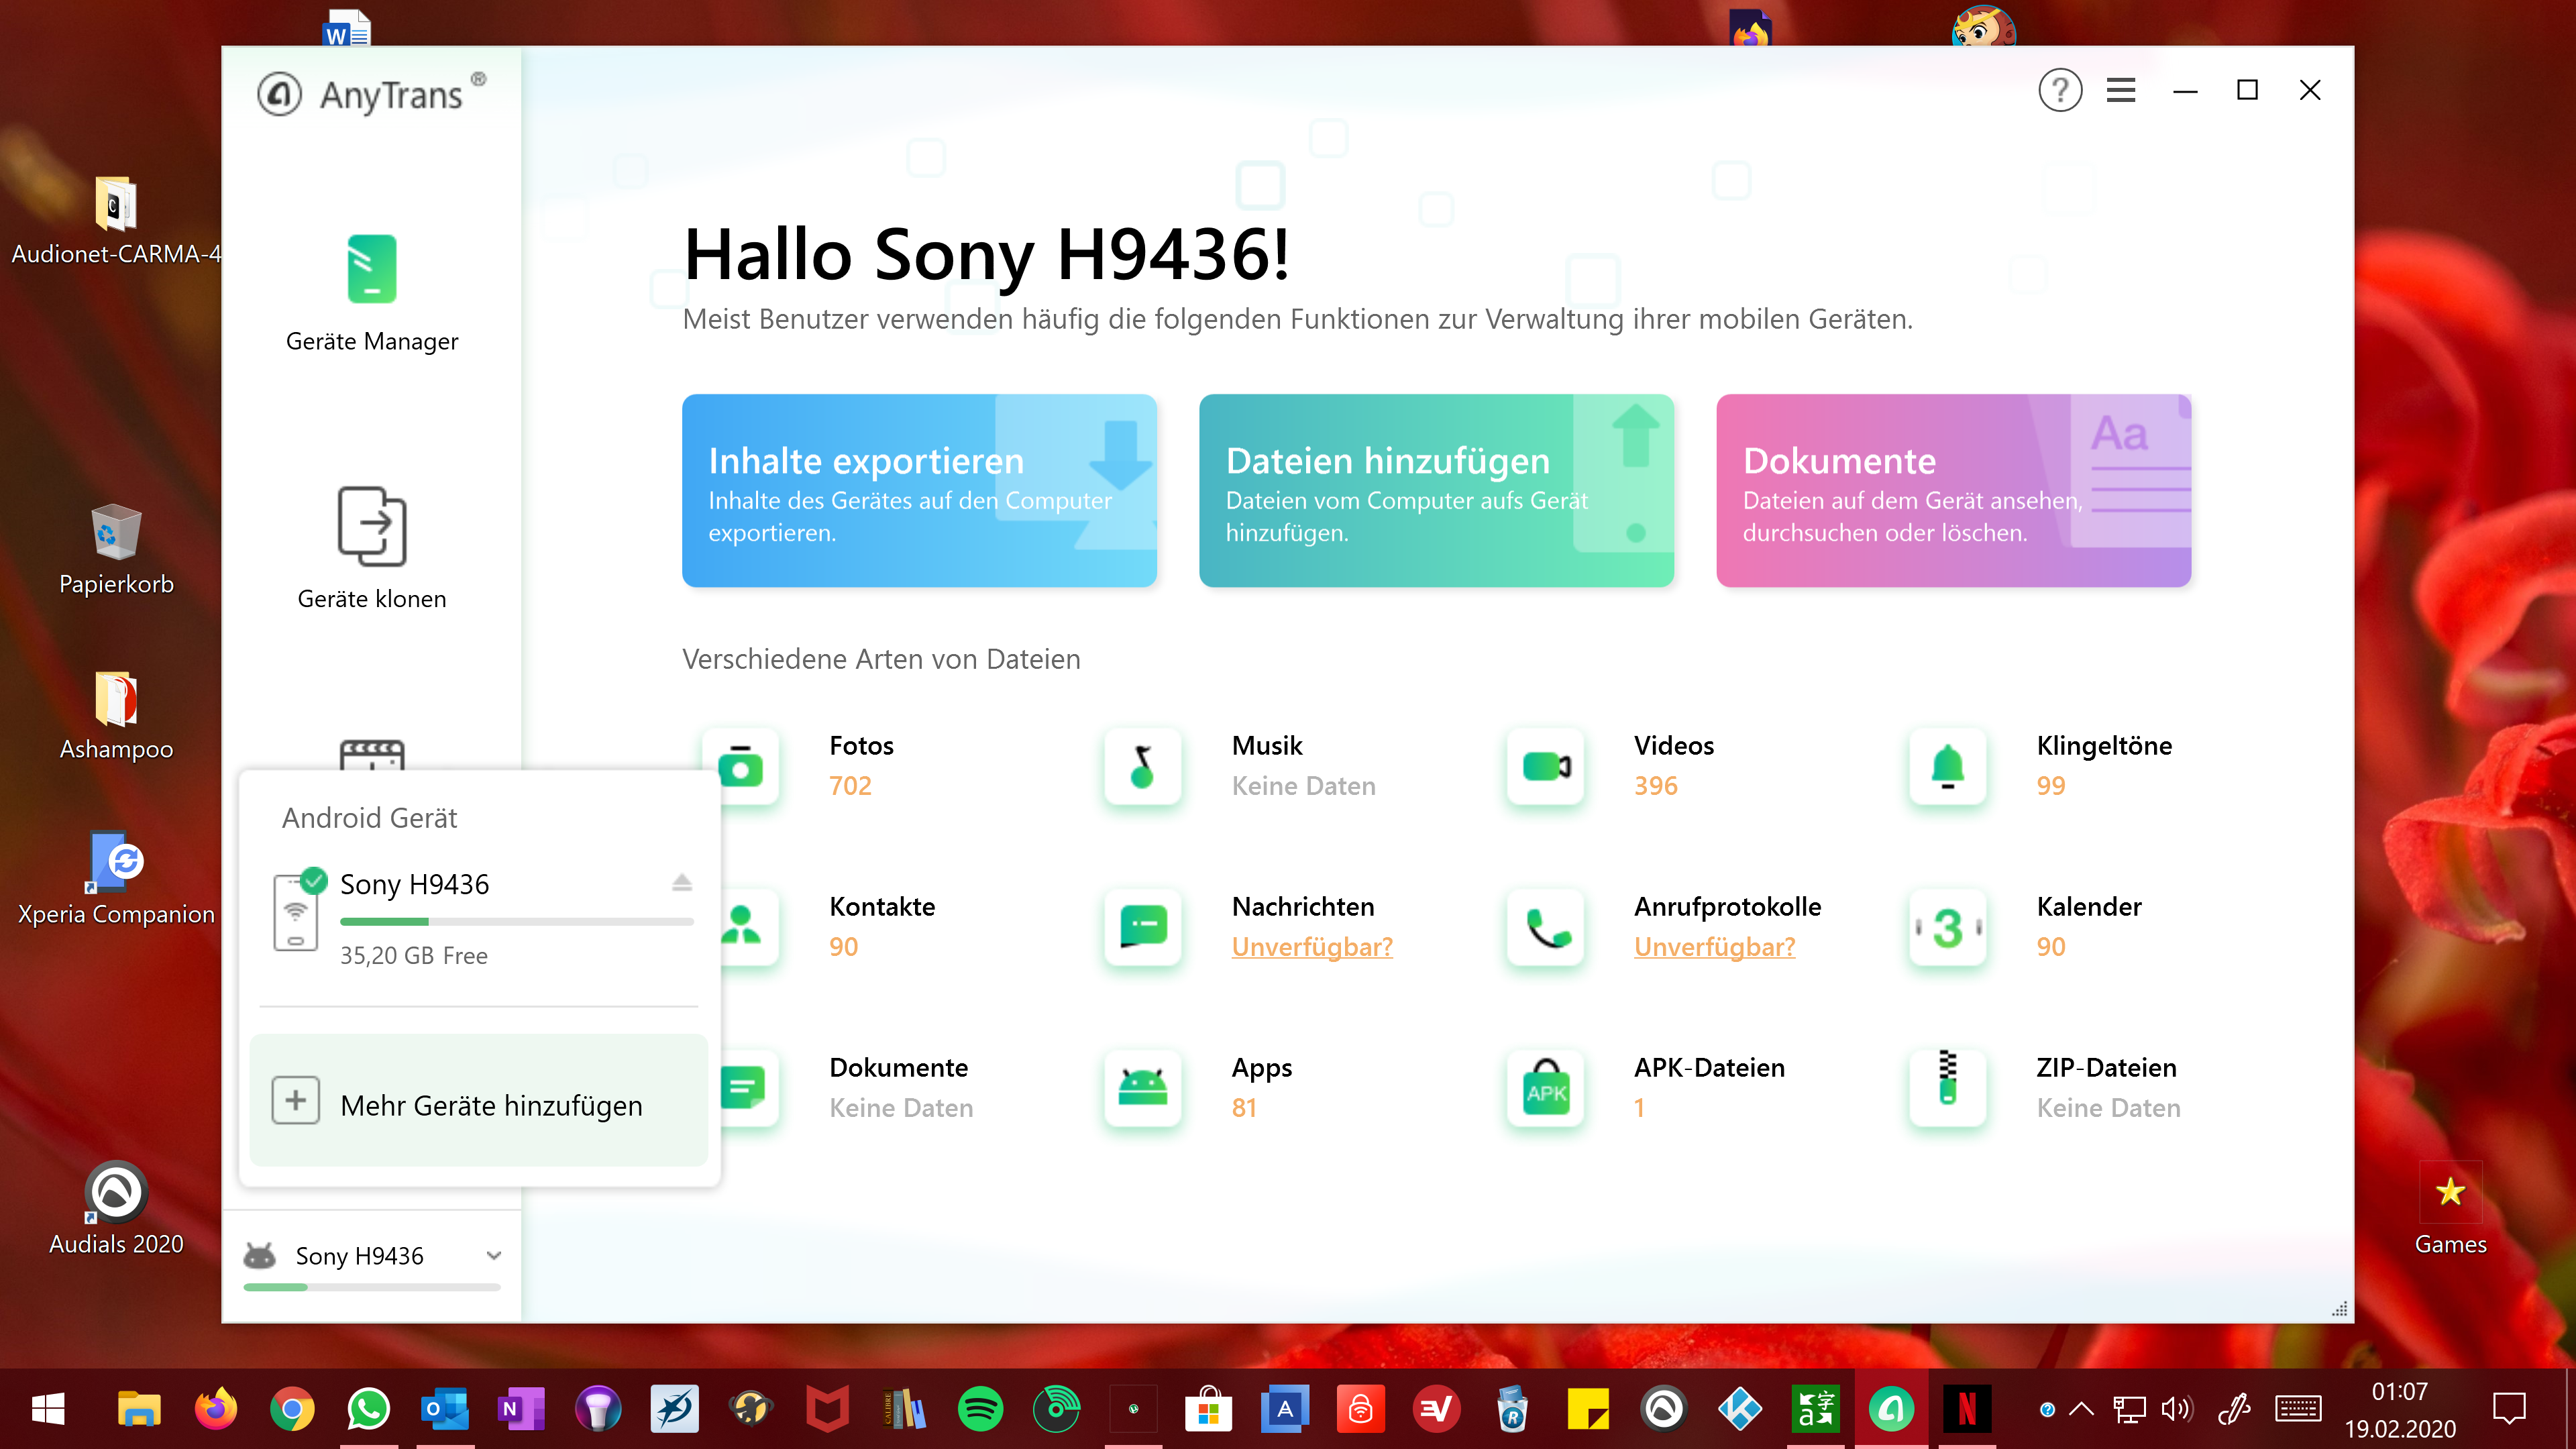Viewport: 2576px width, 1449px height.
Task: Open the Geräte Manager sidebar icon
Action: tap(372, 268)
